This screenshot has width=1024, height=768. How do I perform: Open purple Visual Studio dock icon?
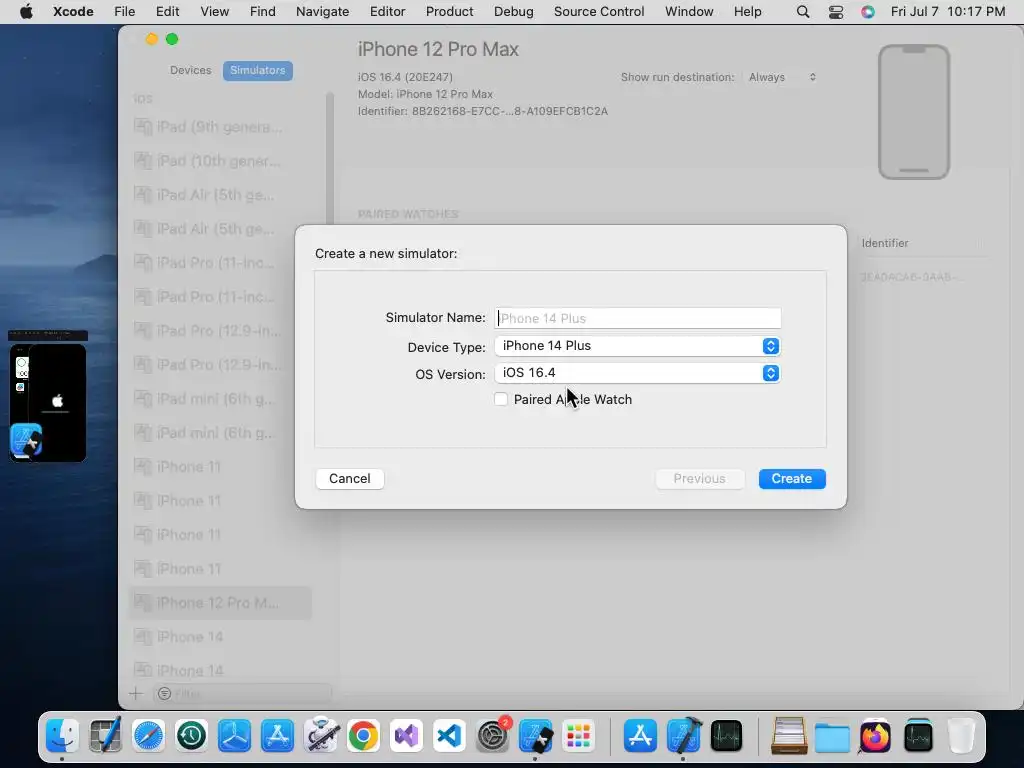(407, 736)
